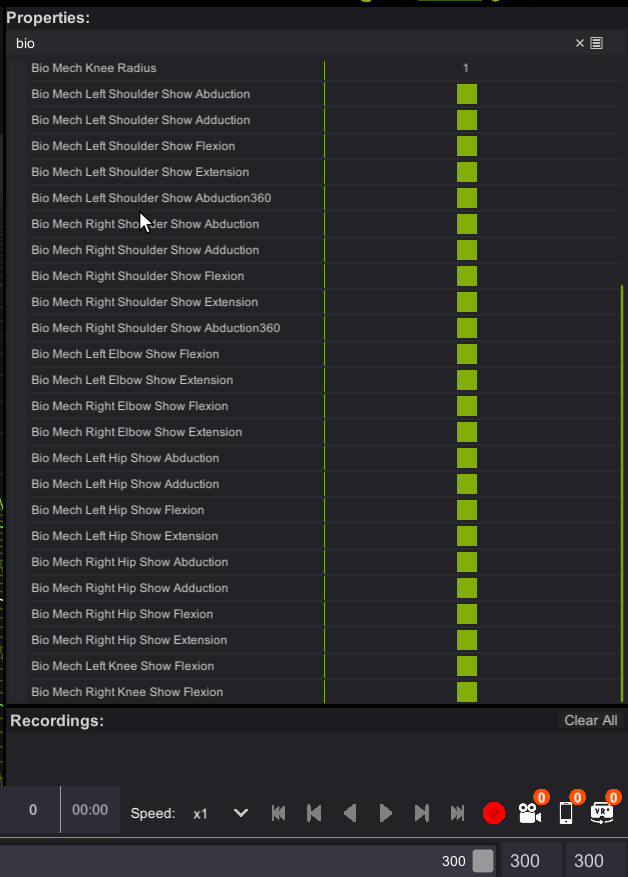This screenshot has height=877, width=628.
Task: Open the playback Speed dropdown
Action: tap(240, 813)
